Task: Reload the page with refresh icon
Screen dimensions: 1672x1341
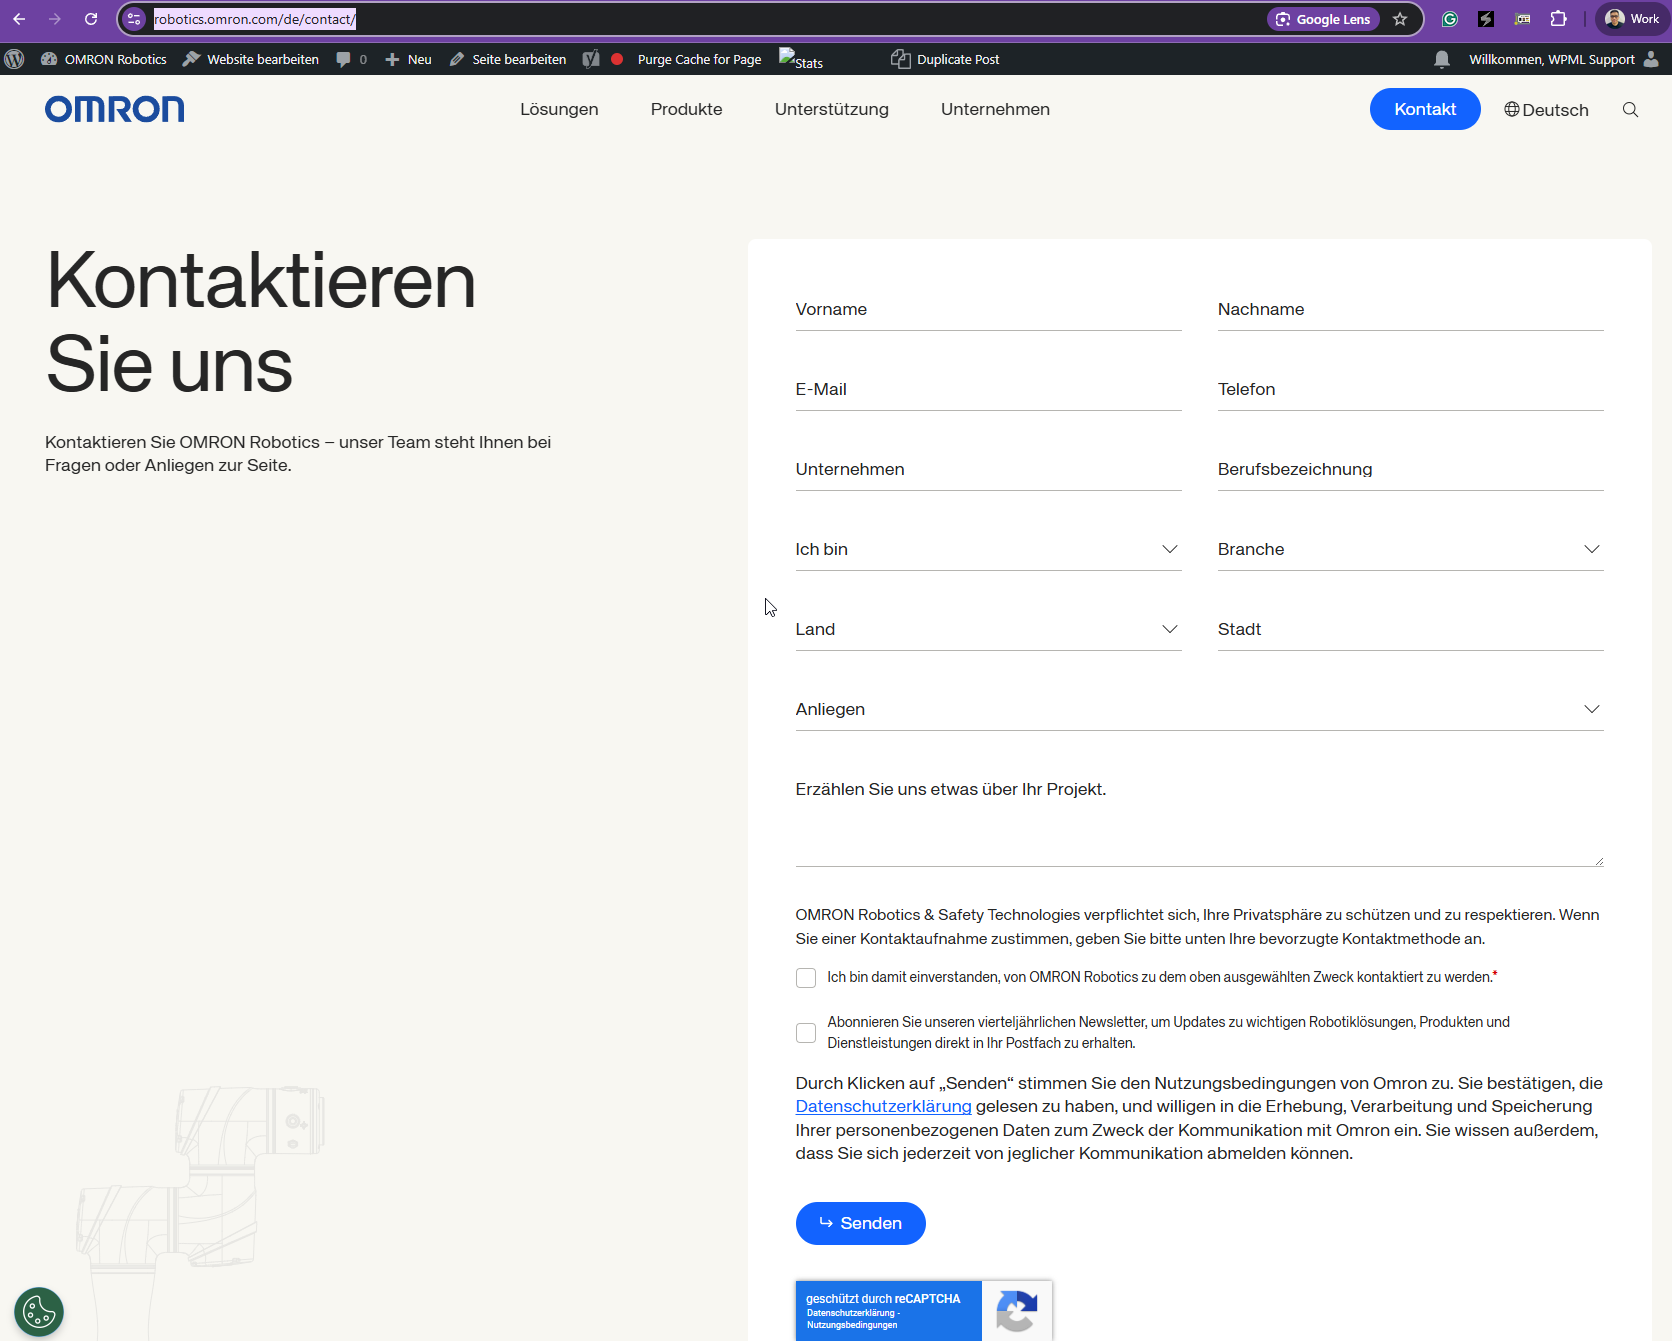Action: coord(91,19)
